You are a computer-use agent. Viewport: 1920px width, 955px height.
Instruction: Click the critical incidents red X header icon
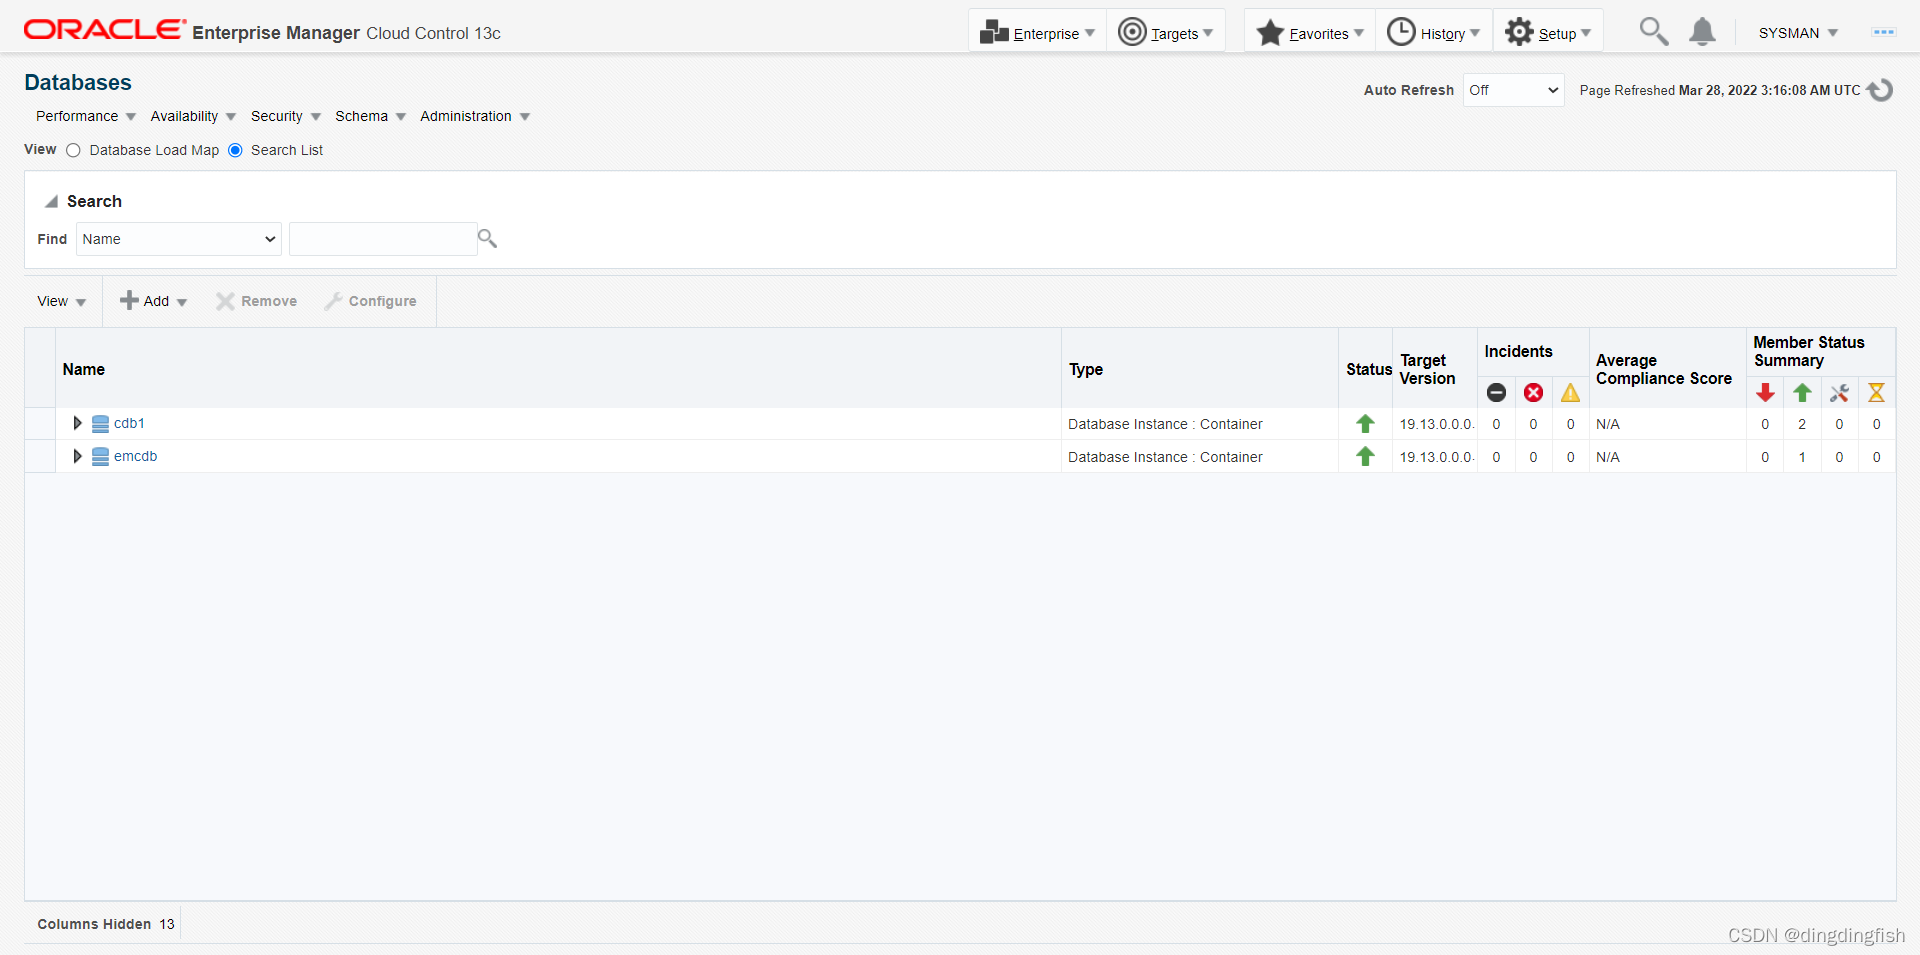1533,393
